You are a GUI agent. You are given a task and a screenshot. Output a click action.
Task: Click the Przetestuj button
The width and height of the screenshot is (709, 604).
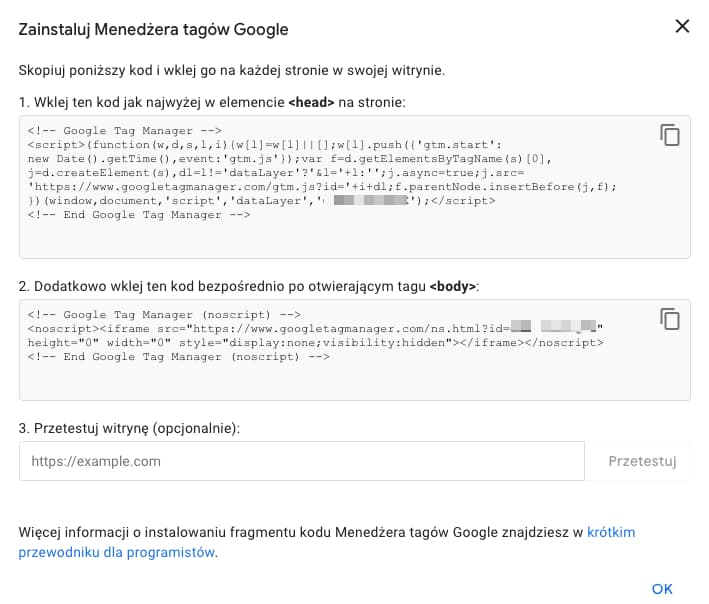point(642,461)
